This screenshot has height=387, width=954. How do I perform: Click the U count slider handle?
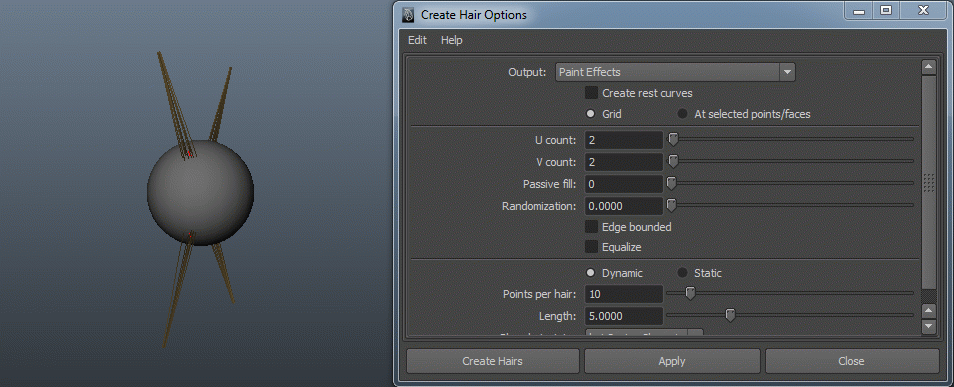(673, 139)
